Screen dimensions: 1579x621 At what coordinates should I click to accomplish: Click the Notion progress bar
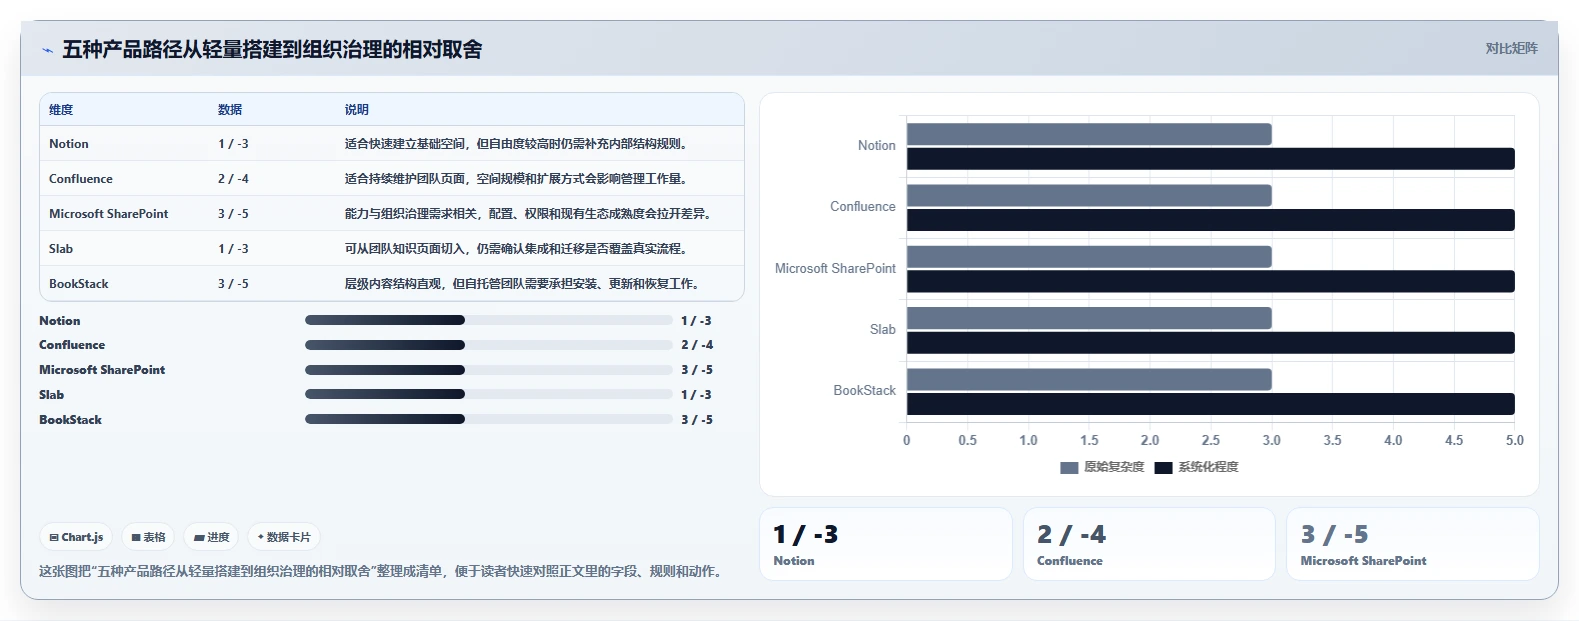489,320
